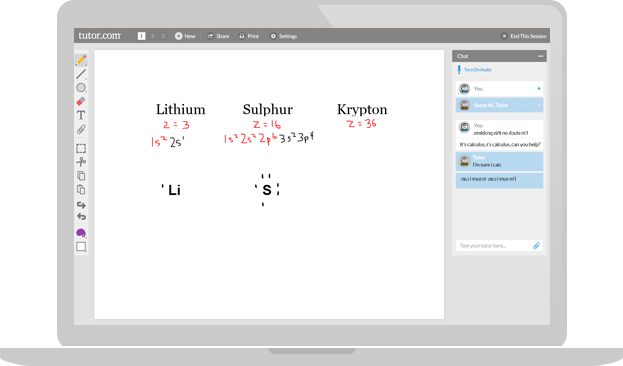Click the Share button
Viewport: 623px width, 366px height.
click(218, 36)
